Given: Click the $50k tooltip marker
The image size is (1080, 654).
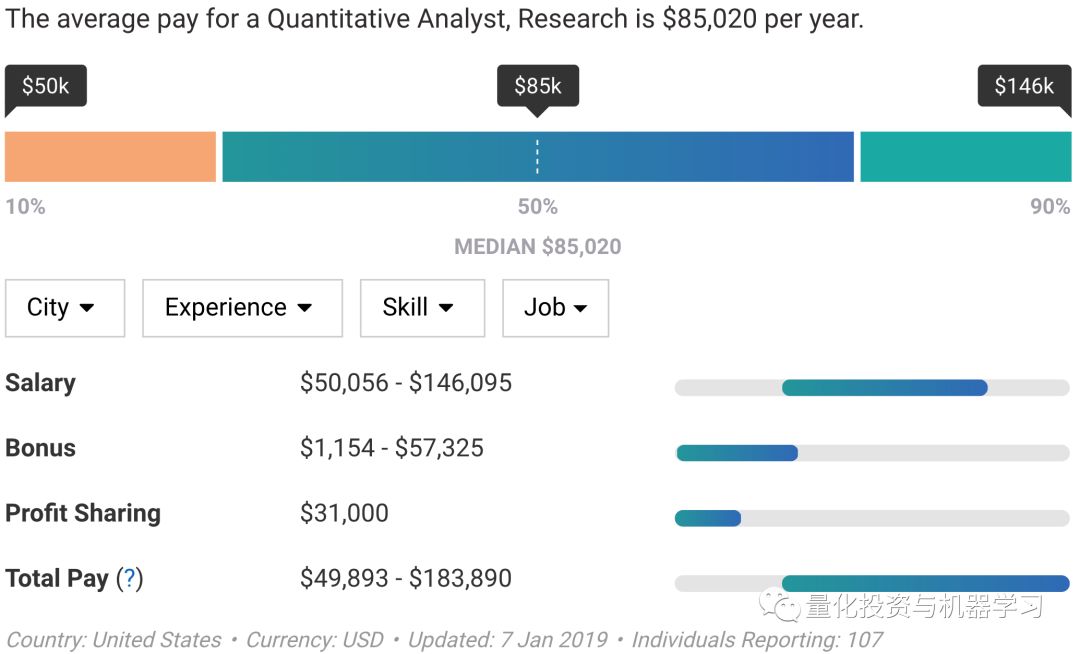Looking at the screenshot, I should (x=46, y=86).
